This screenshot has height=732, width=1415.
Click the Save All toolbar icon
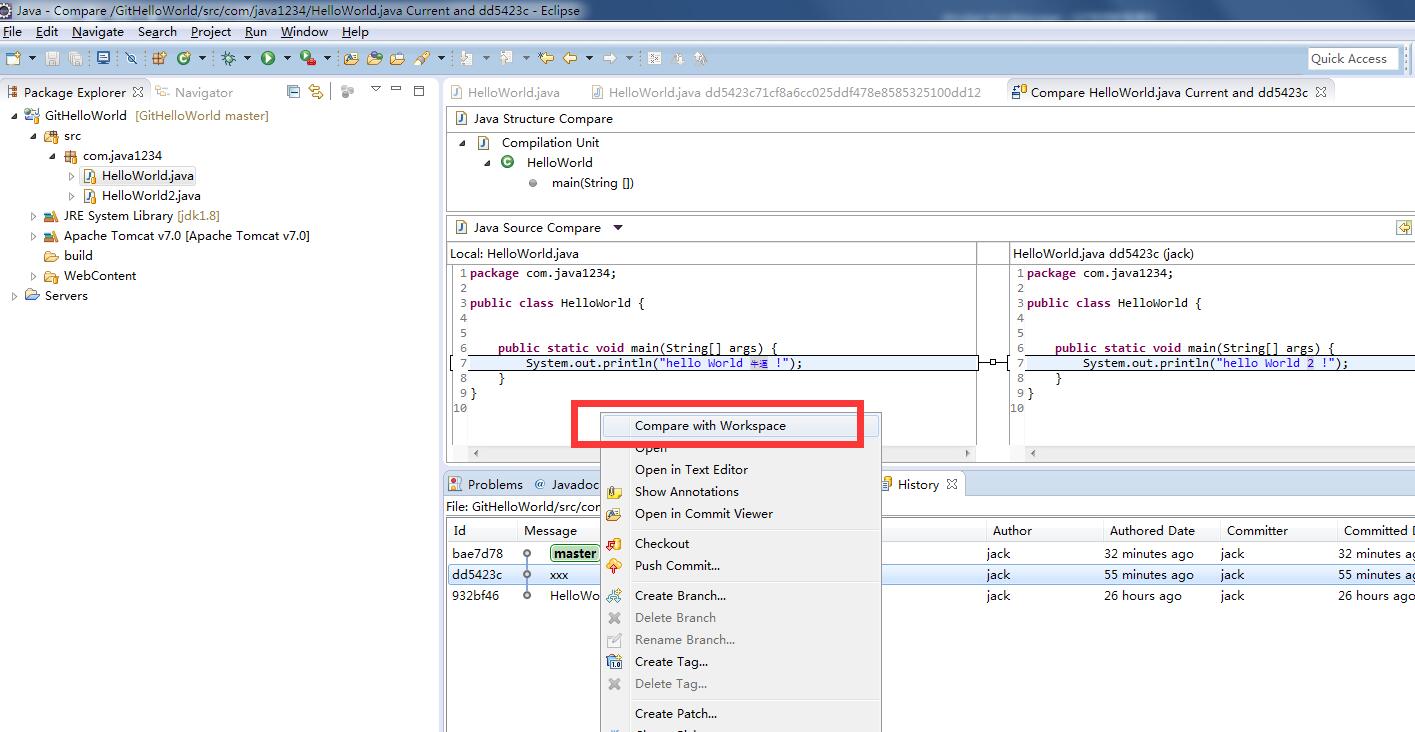[x=75, y=59]
